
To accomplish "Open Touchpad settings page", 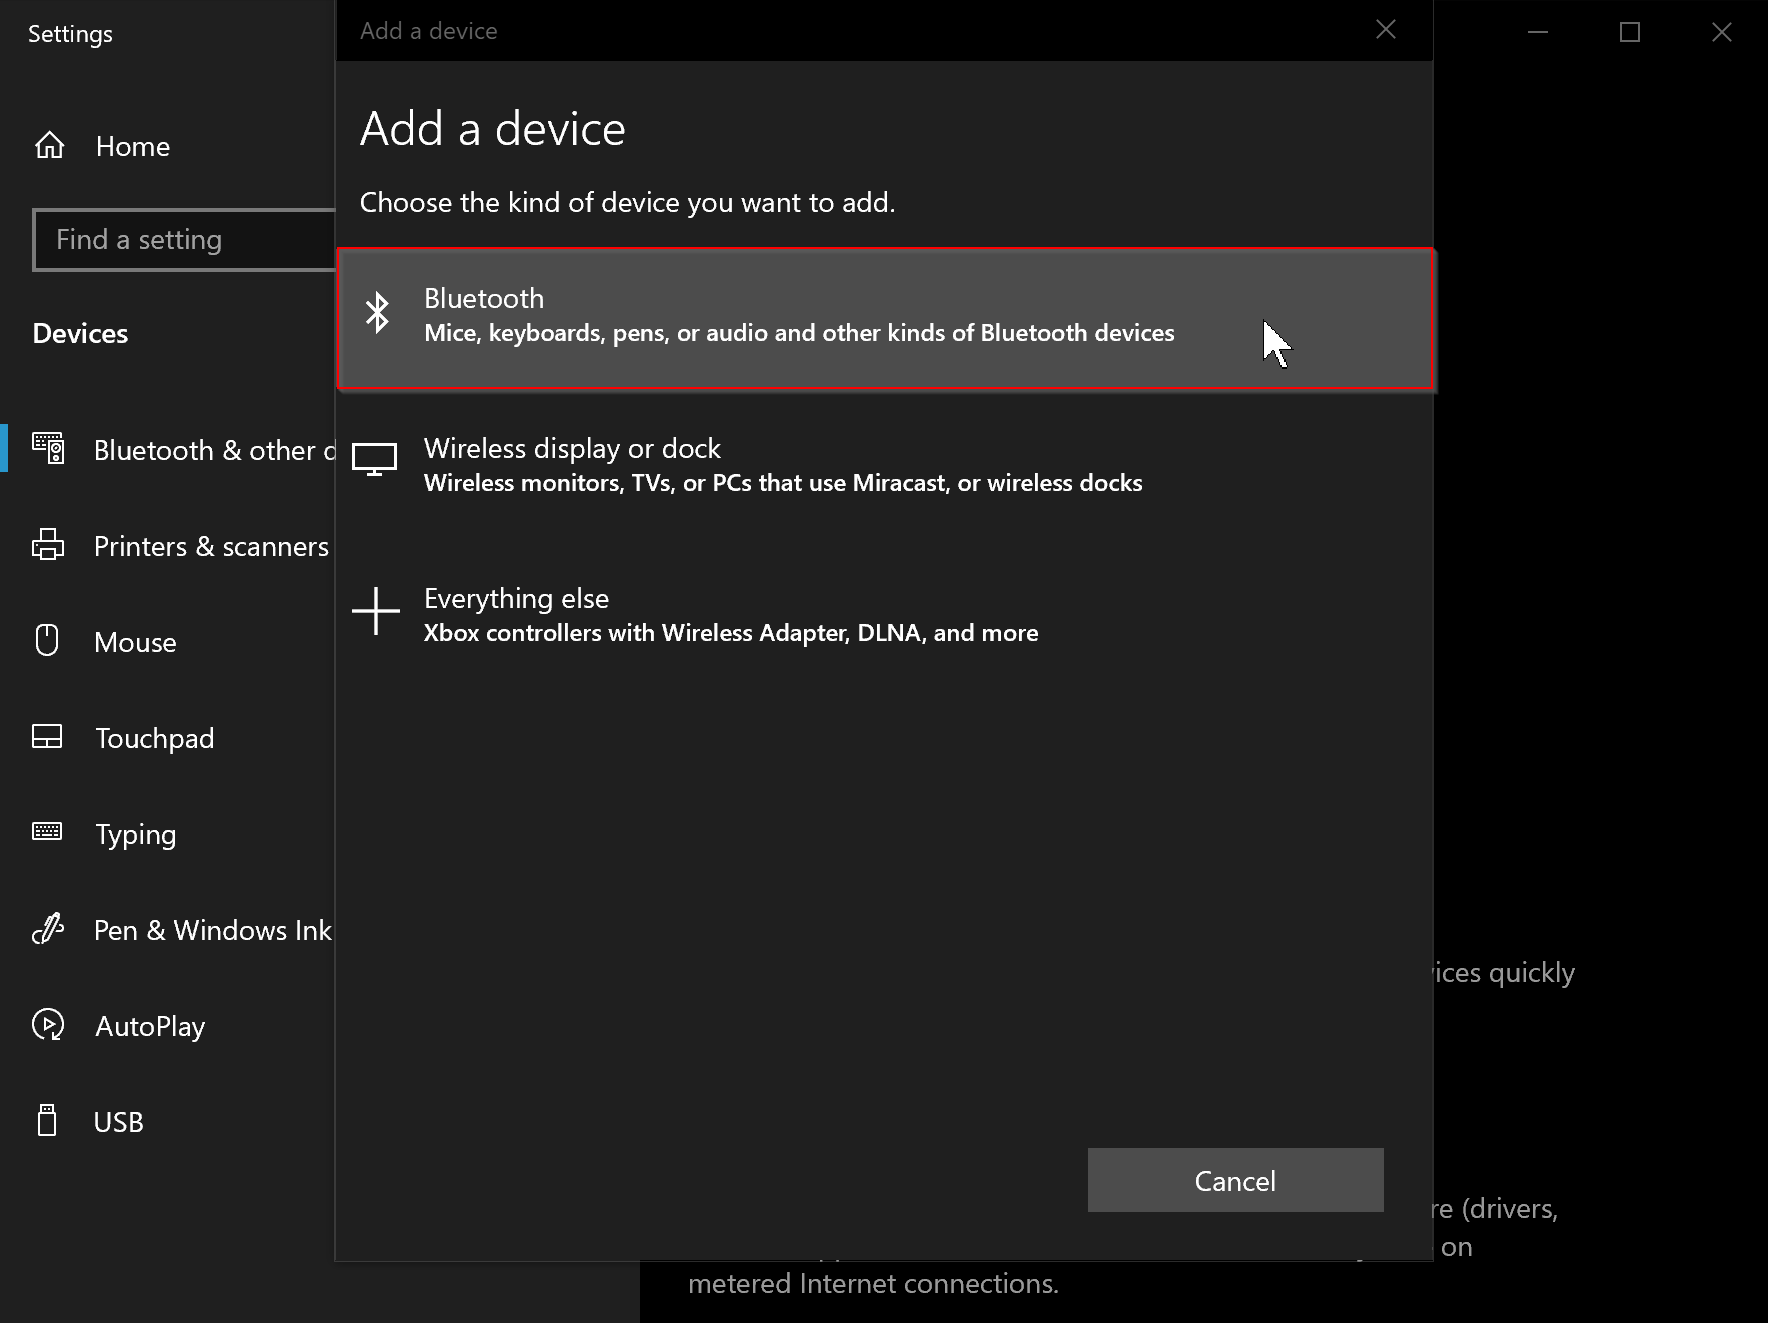I will pos(168,738).
